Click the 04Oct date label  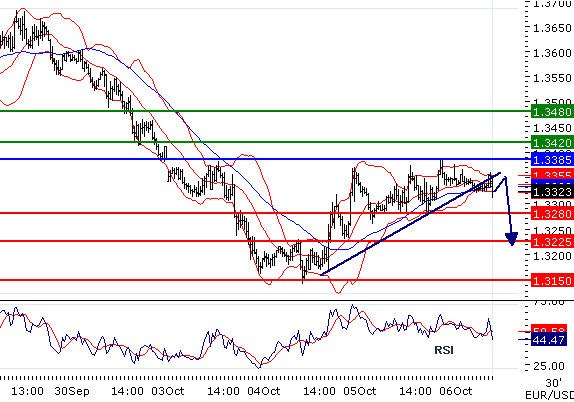pyautogui.click(x=264, y=391)
